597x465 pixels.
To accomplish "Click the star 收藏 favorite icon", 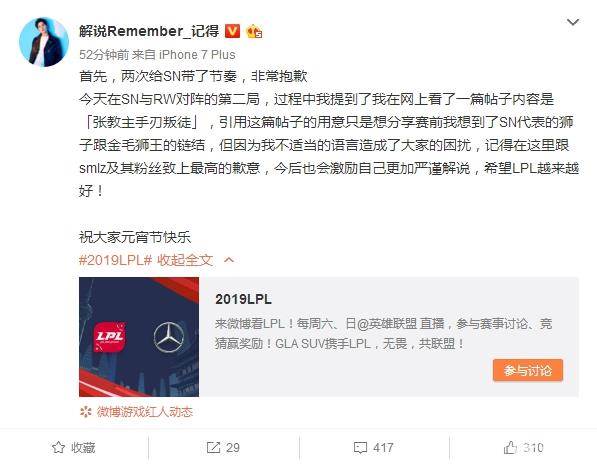I will (x=58, y=447).
